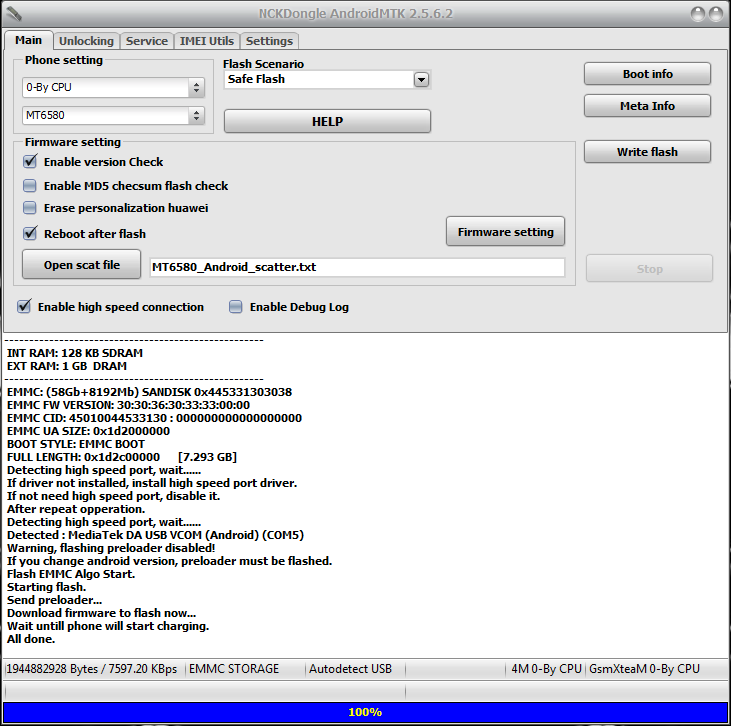Click the 'All done.' log line
Image resolution: width=731 pixels, height=726 pixels.
point(31,639)
